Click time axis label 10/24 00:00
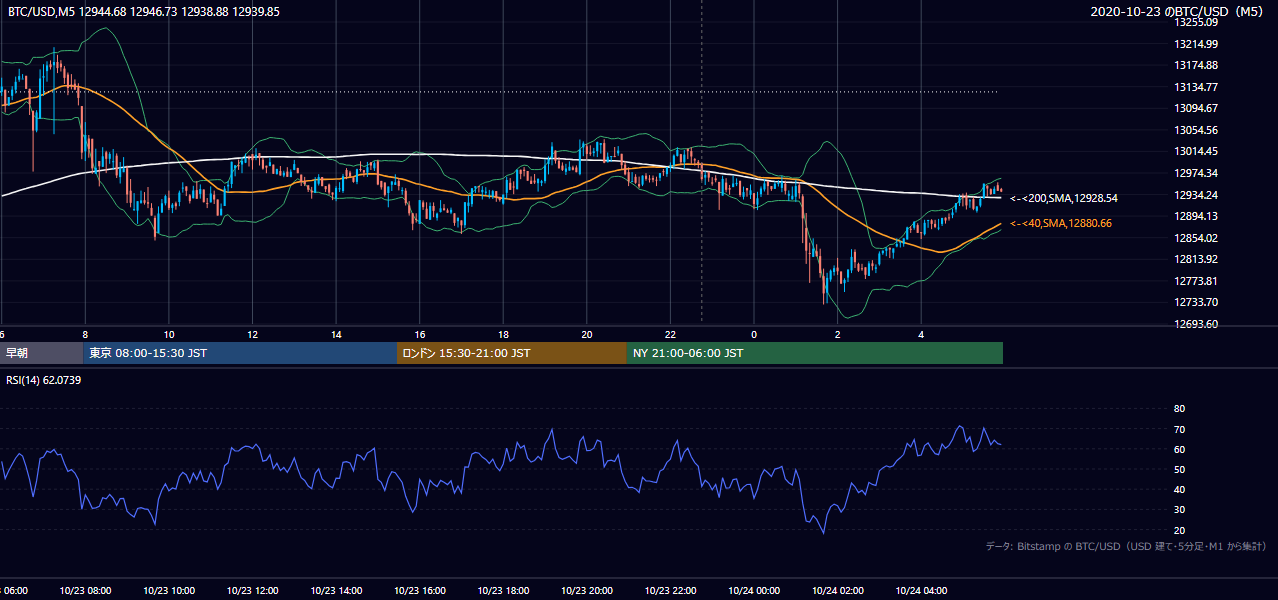The height and width of the screenshot is (600, 1278). click(753, 591)
